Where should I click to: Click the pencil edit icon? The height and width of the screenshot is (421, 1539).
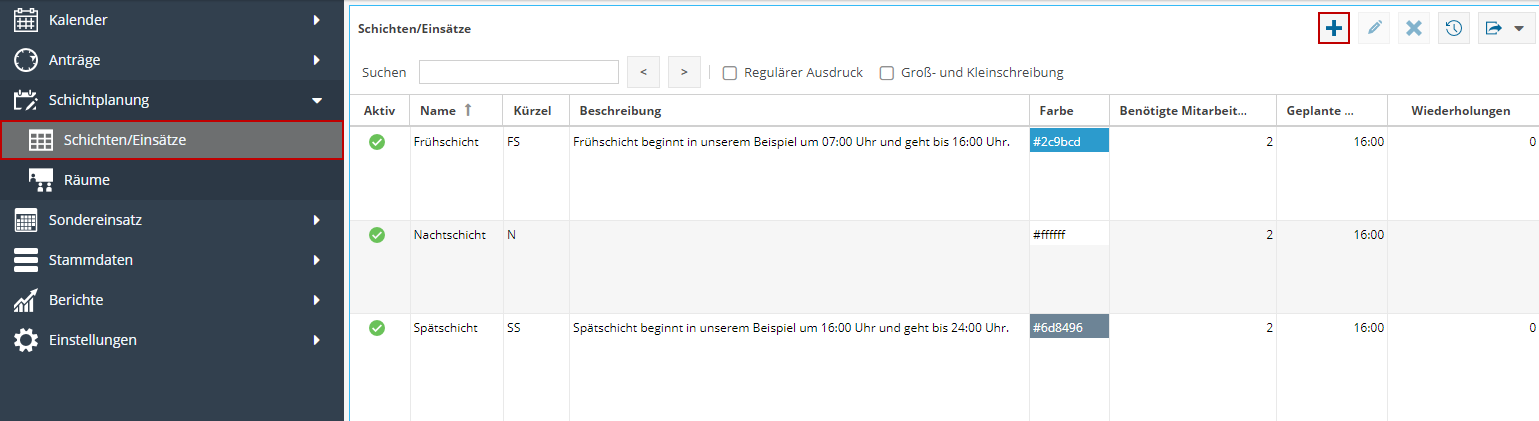pos(1374,28)
